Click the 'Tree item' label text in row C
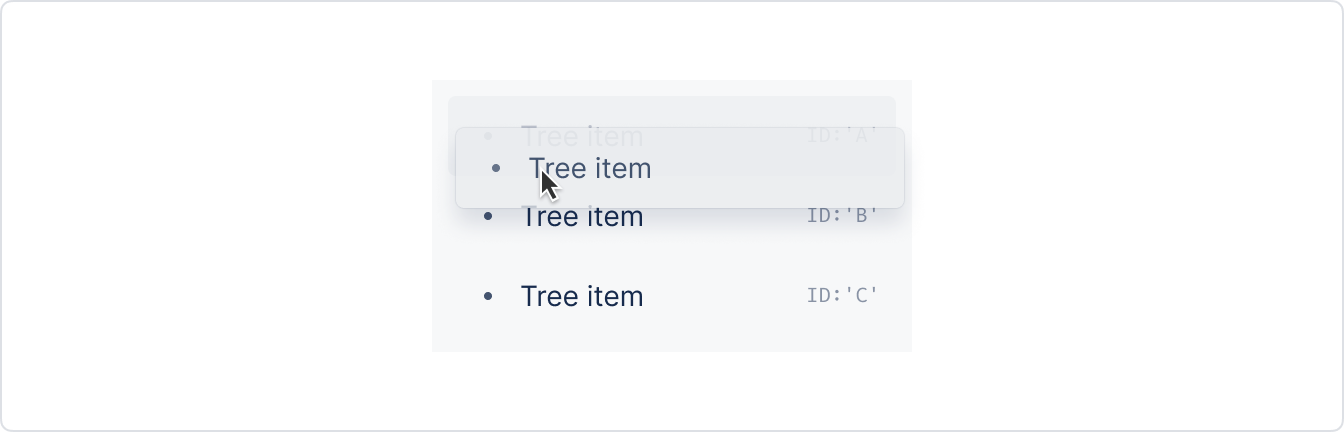The width and height of the screenshot is (1344, 432). coord(582,296)
